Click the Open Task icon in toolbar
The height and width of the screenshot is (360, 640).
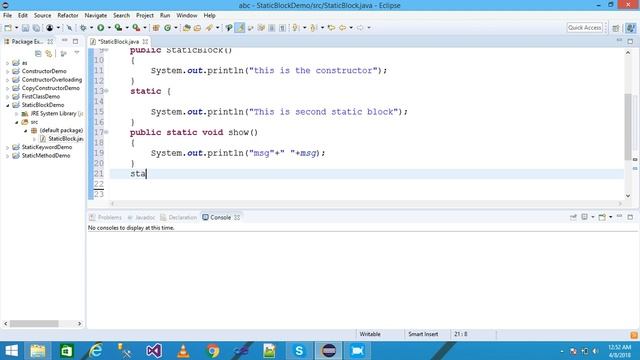(x=198, y=28)
